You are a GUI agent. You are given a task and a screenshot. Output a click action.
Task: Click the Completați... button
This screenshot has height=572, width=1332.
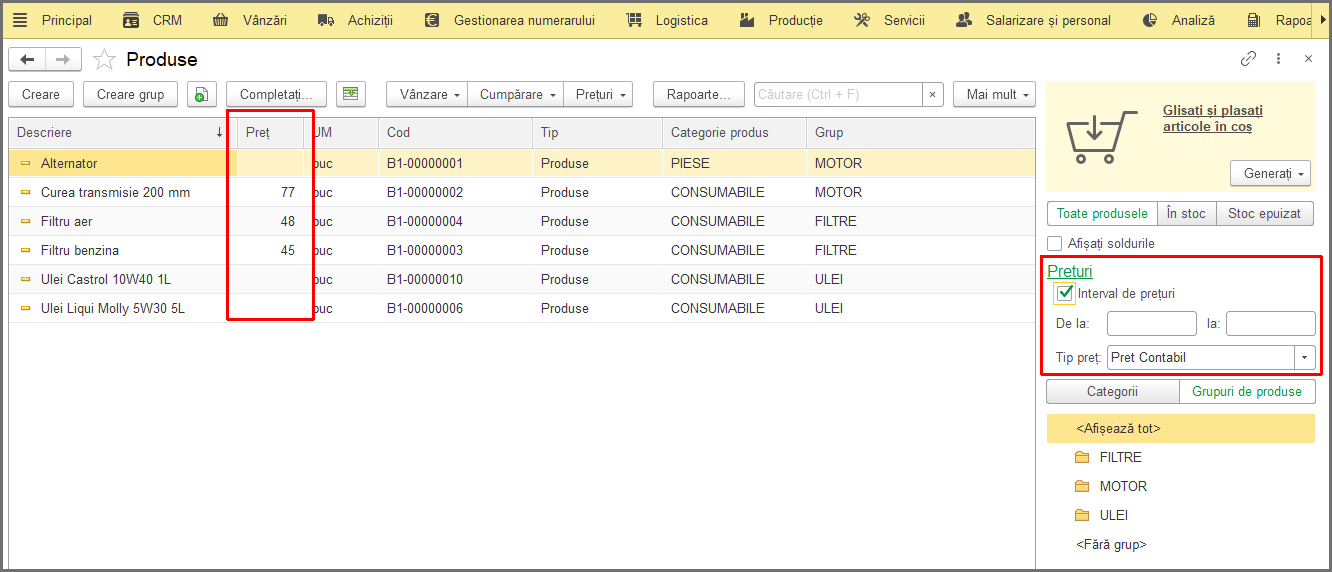pos(276,94)
